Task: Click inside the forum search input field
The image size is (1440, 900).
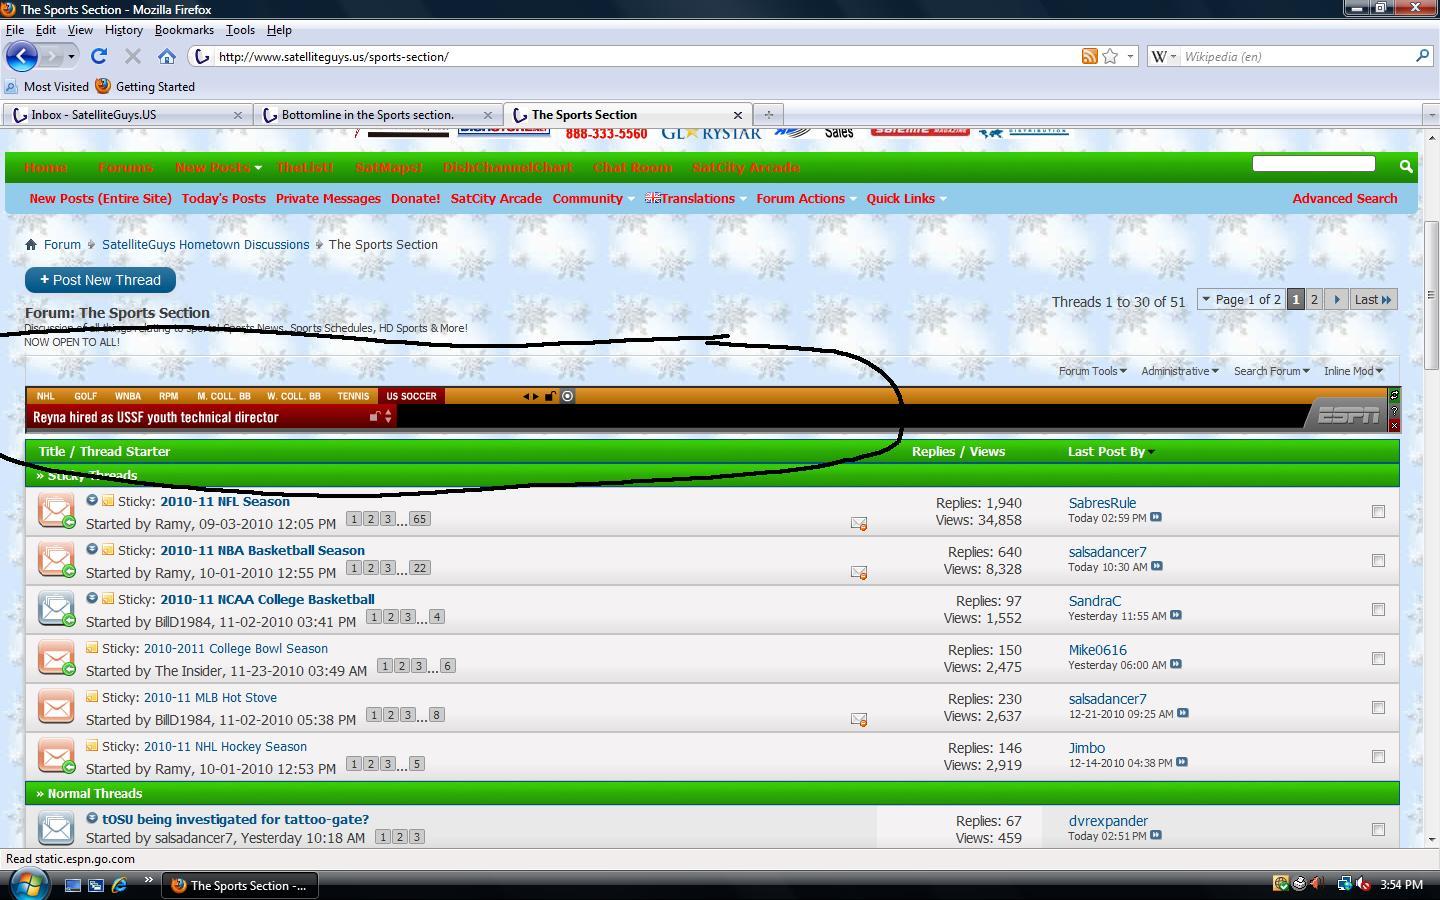Action: click(x=1313, y=163)
